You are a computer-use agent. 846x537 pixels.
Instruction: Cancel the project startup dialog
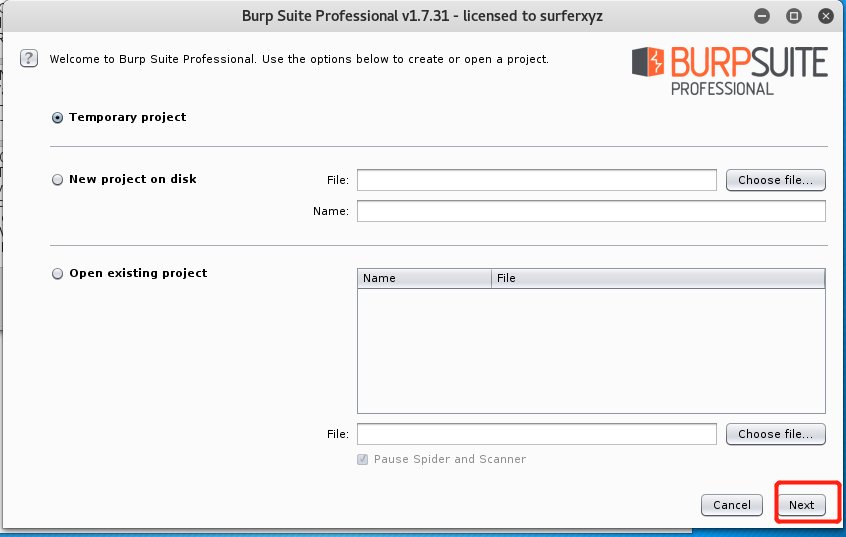click(732, 505)
